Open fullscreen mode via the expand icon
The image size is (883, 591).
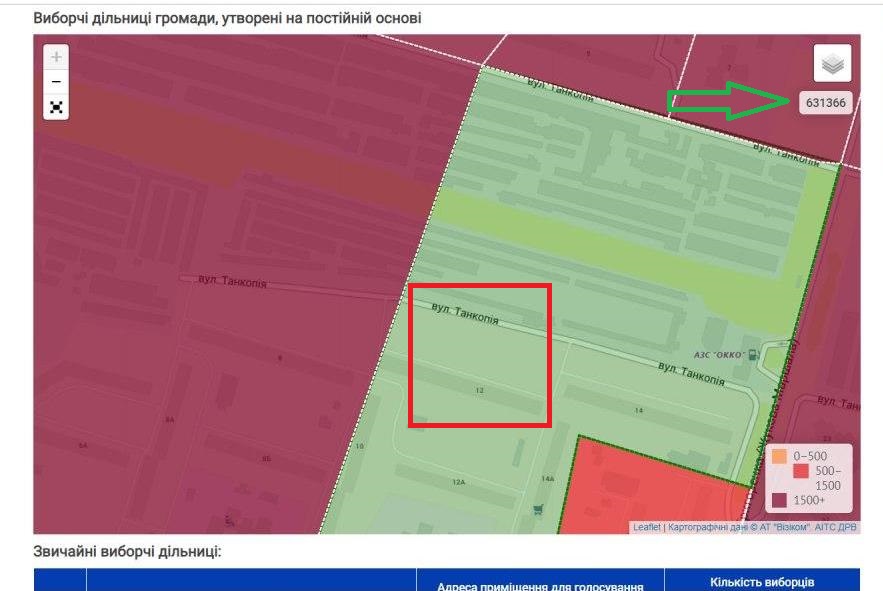point(57,105)
